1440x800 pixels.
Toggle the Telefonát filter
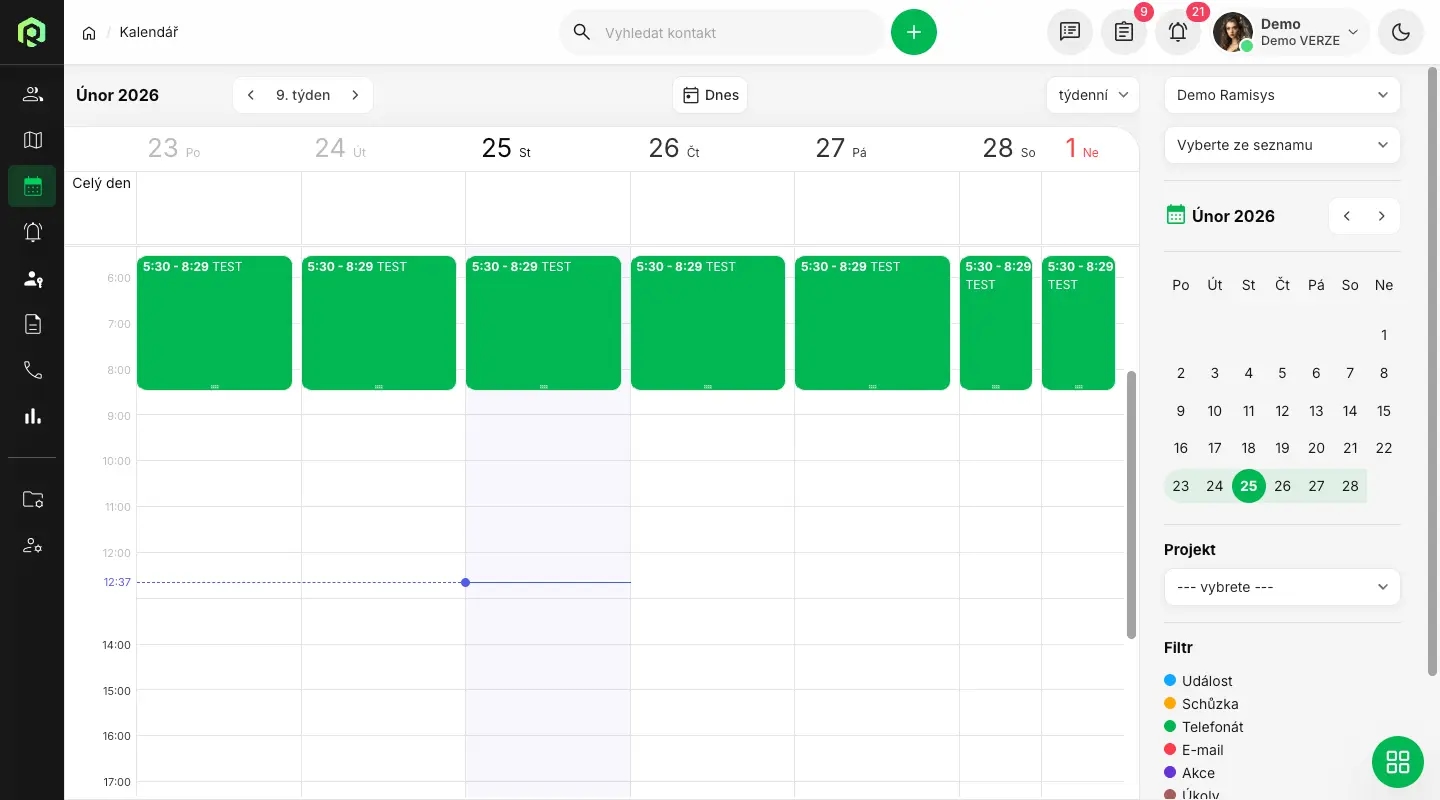click(x=1212, y=727)
